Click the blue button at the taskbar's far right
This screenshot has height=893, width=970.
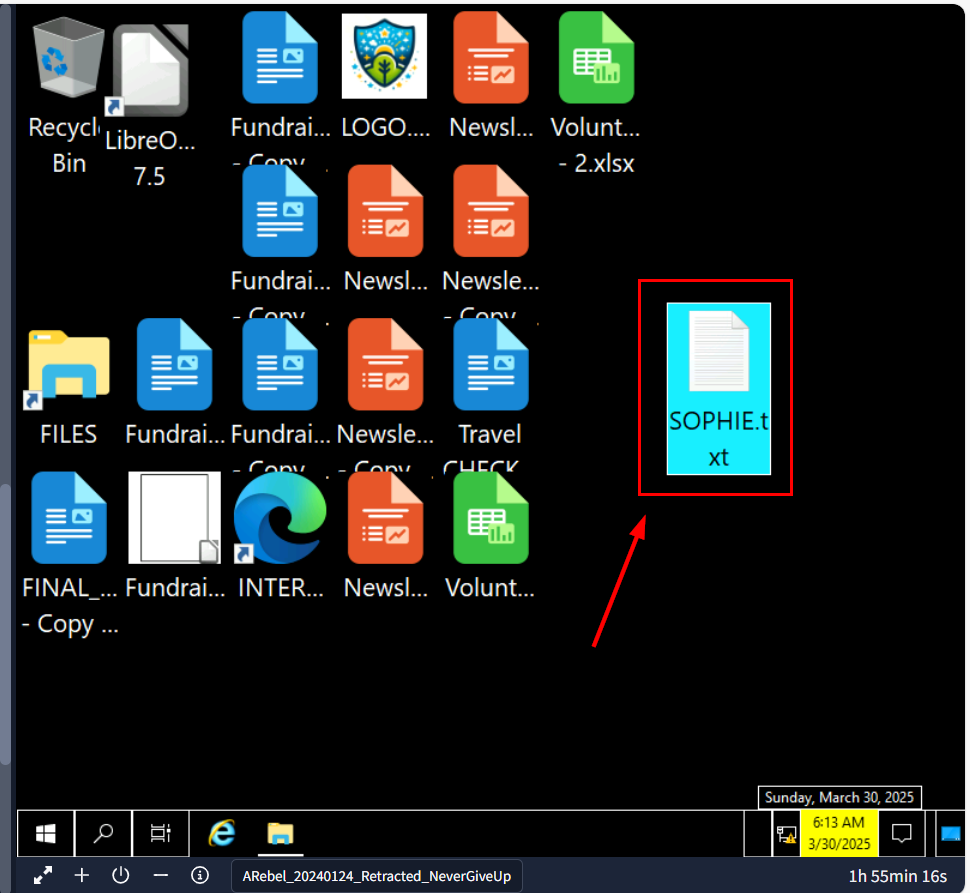point(950,834)
